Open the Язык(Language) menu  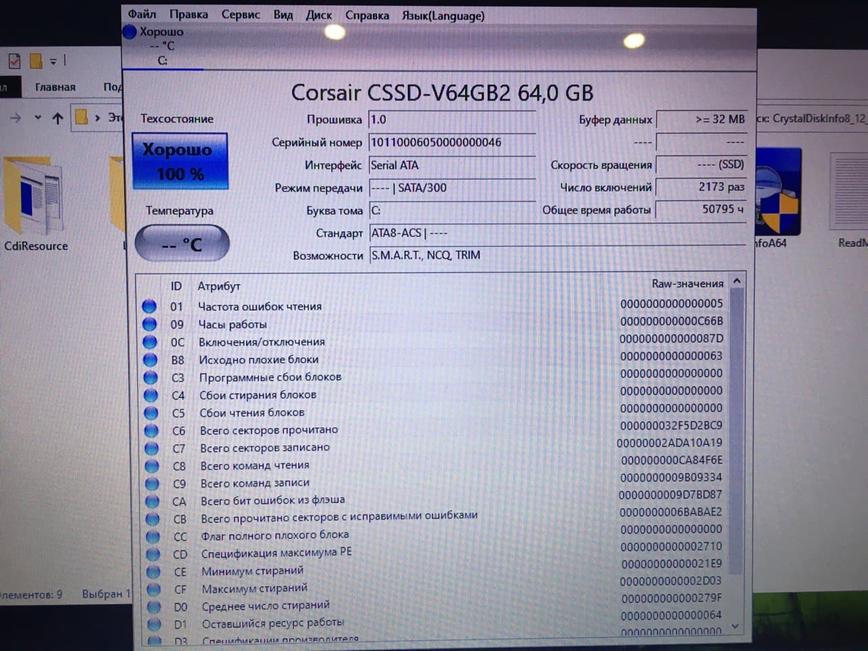(443, 16)
